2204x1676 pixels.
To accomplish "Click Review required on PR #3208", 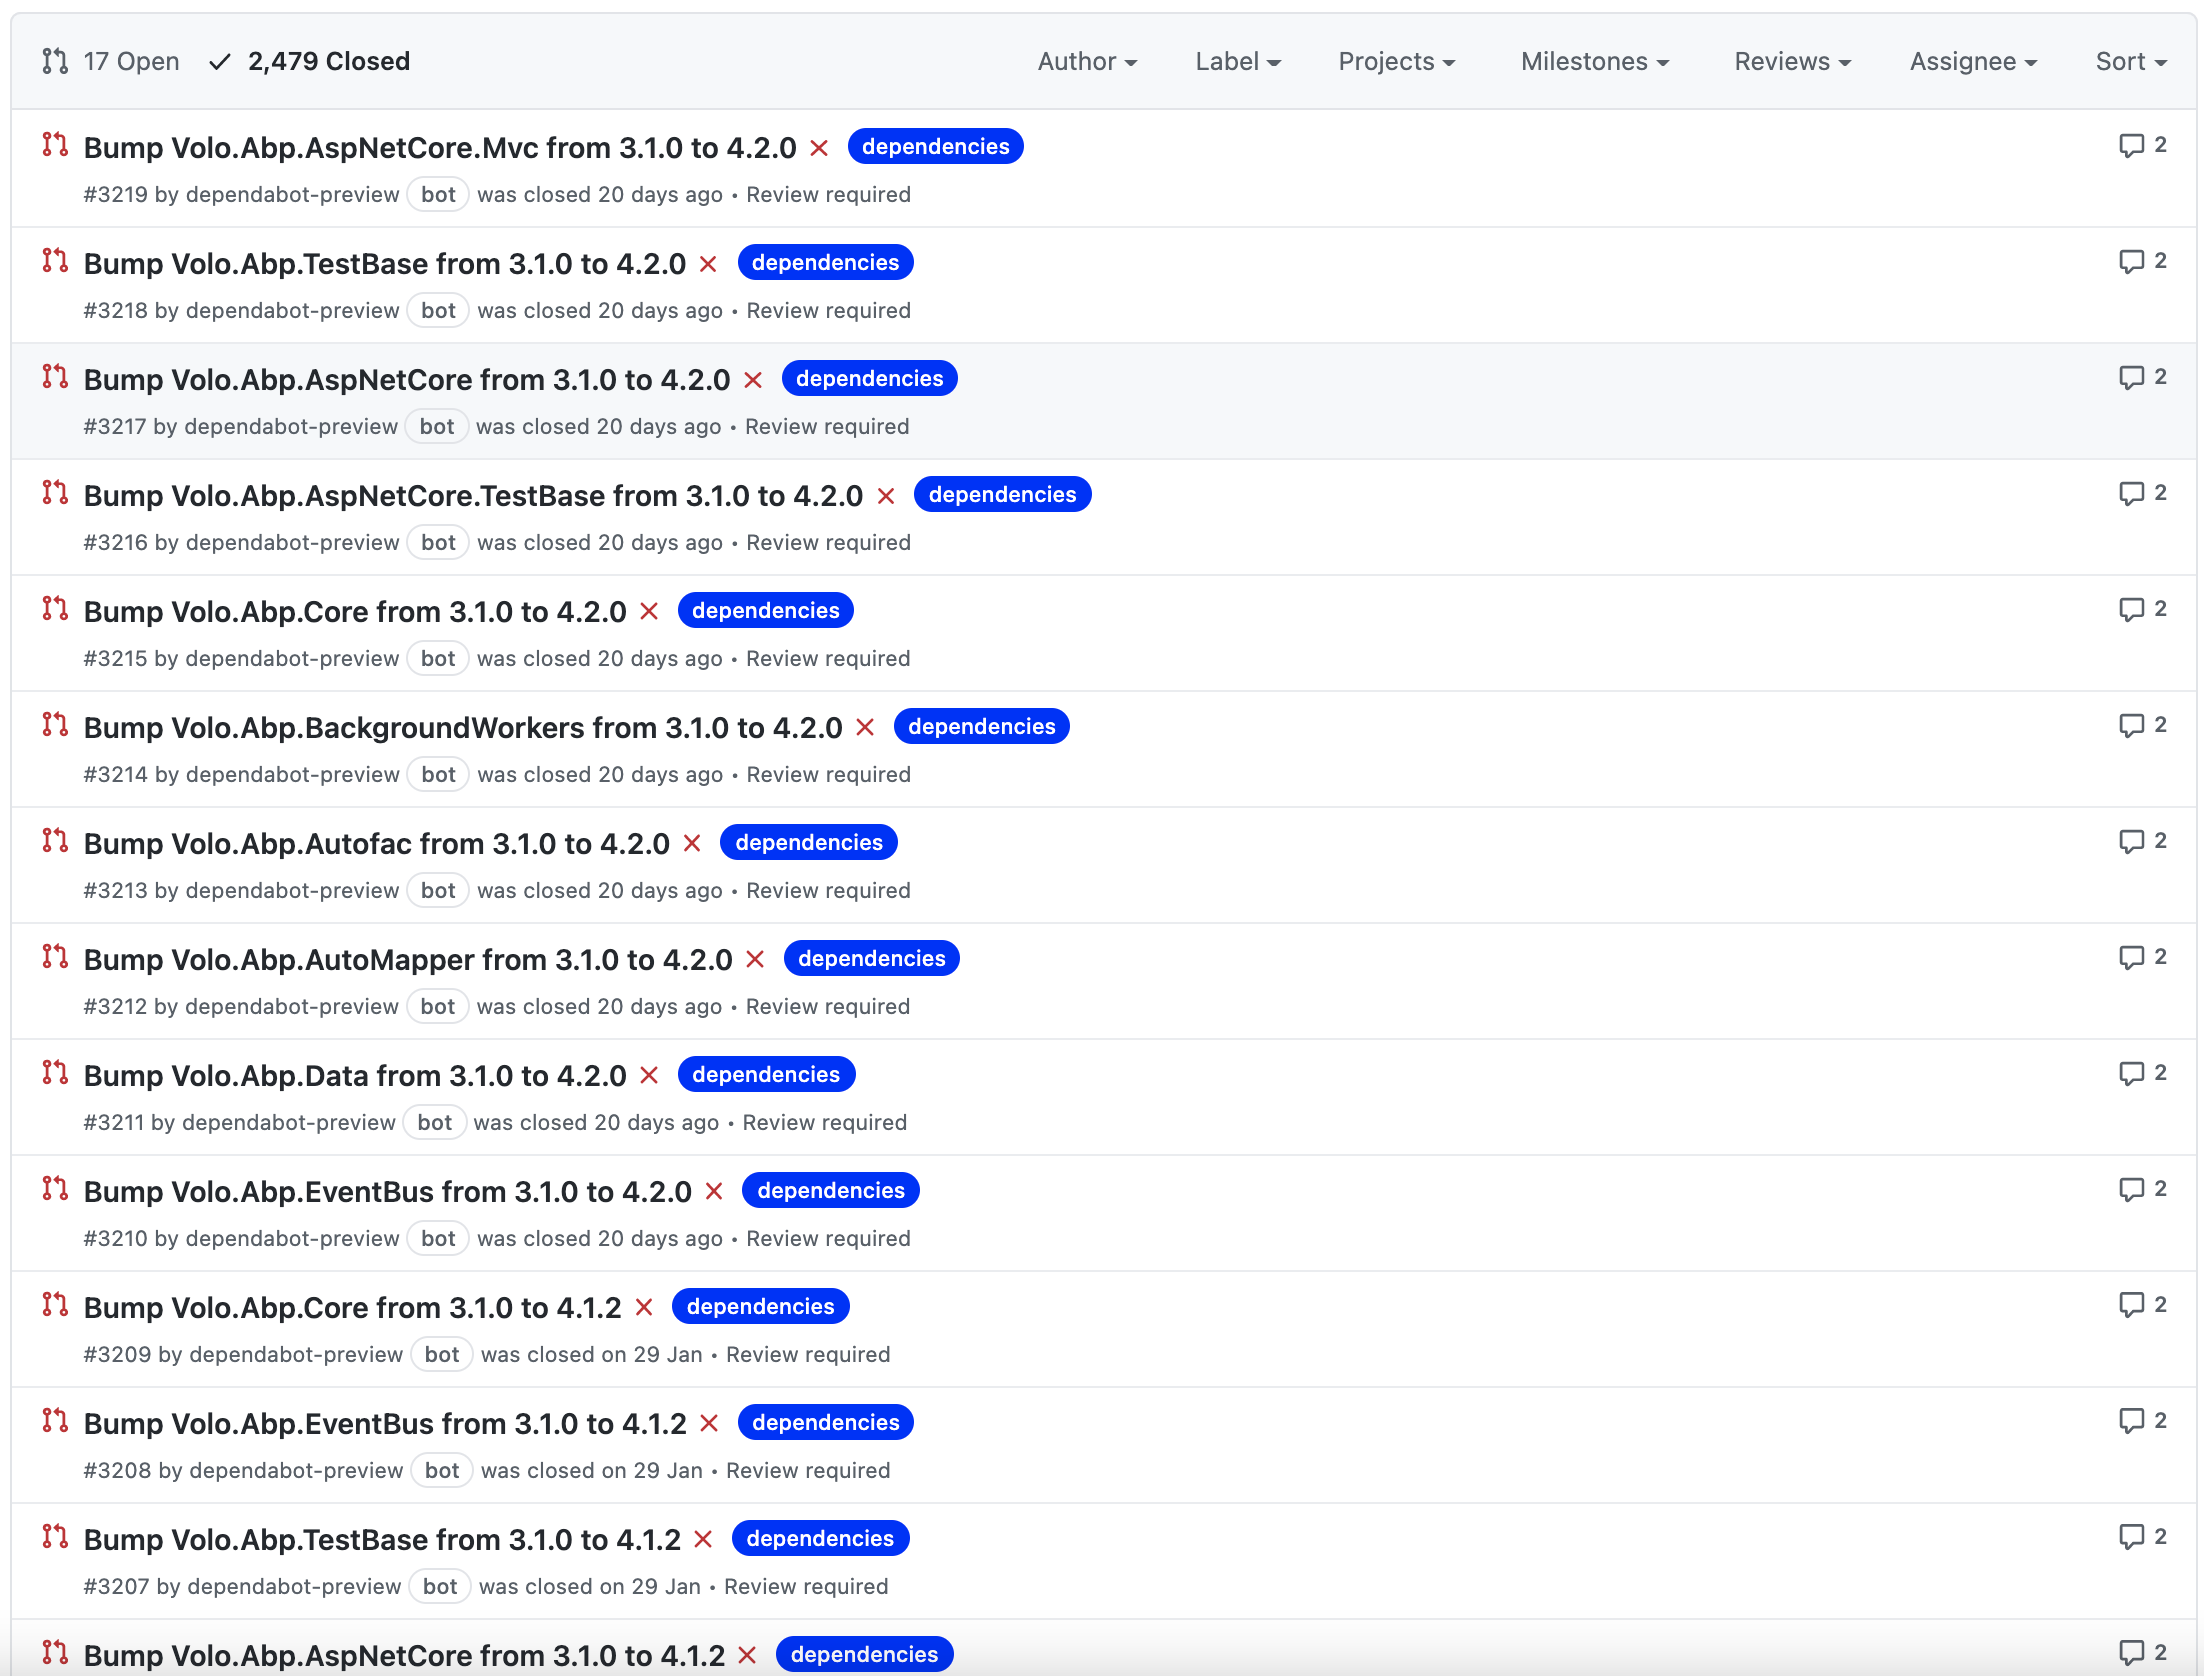I will [808, 1471].
